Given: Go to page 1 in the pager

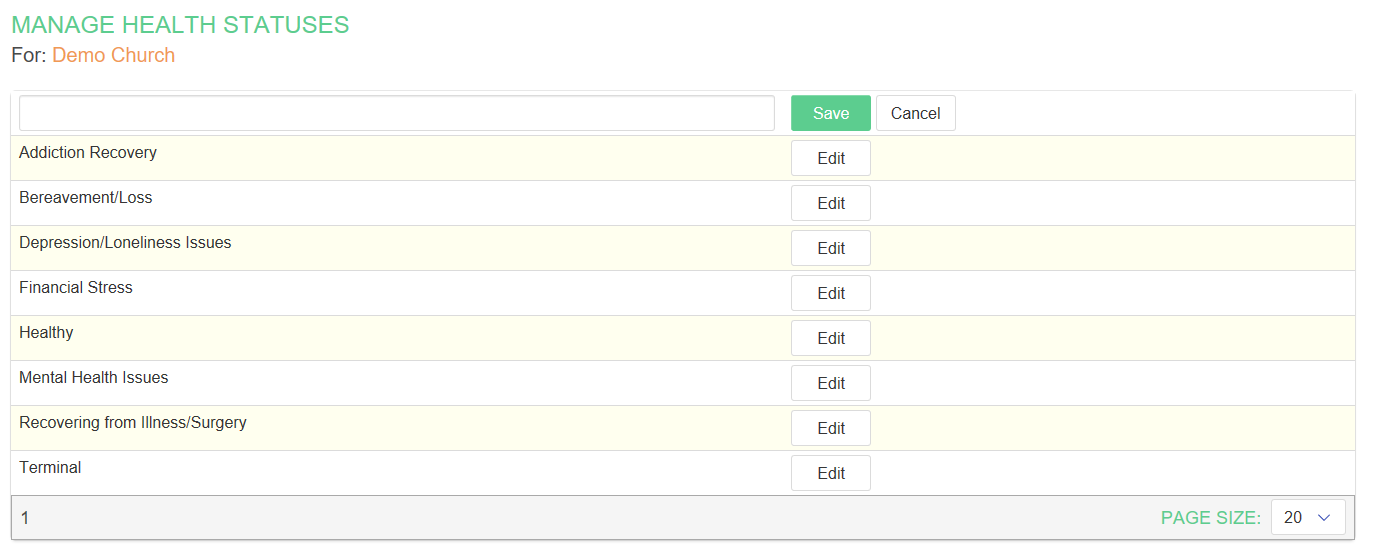Looking at the screenshot, I should (25, 518).
